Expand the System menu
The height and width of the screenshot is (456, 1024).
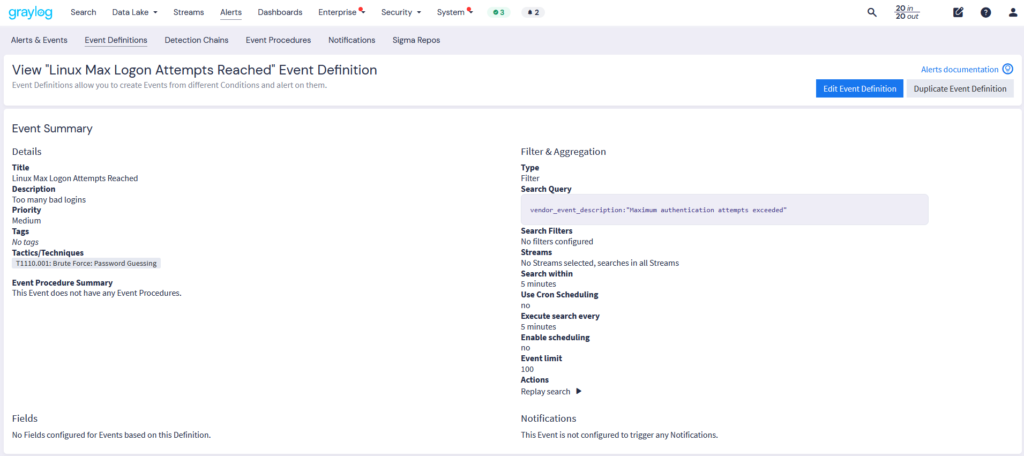[455, 12]
